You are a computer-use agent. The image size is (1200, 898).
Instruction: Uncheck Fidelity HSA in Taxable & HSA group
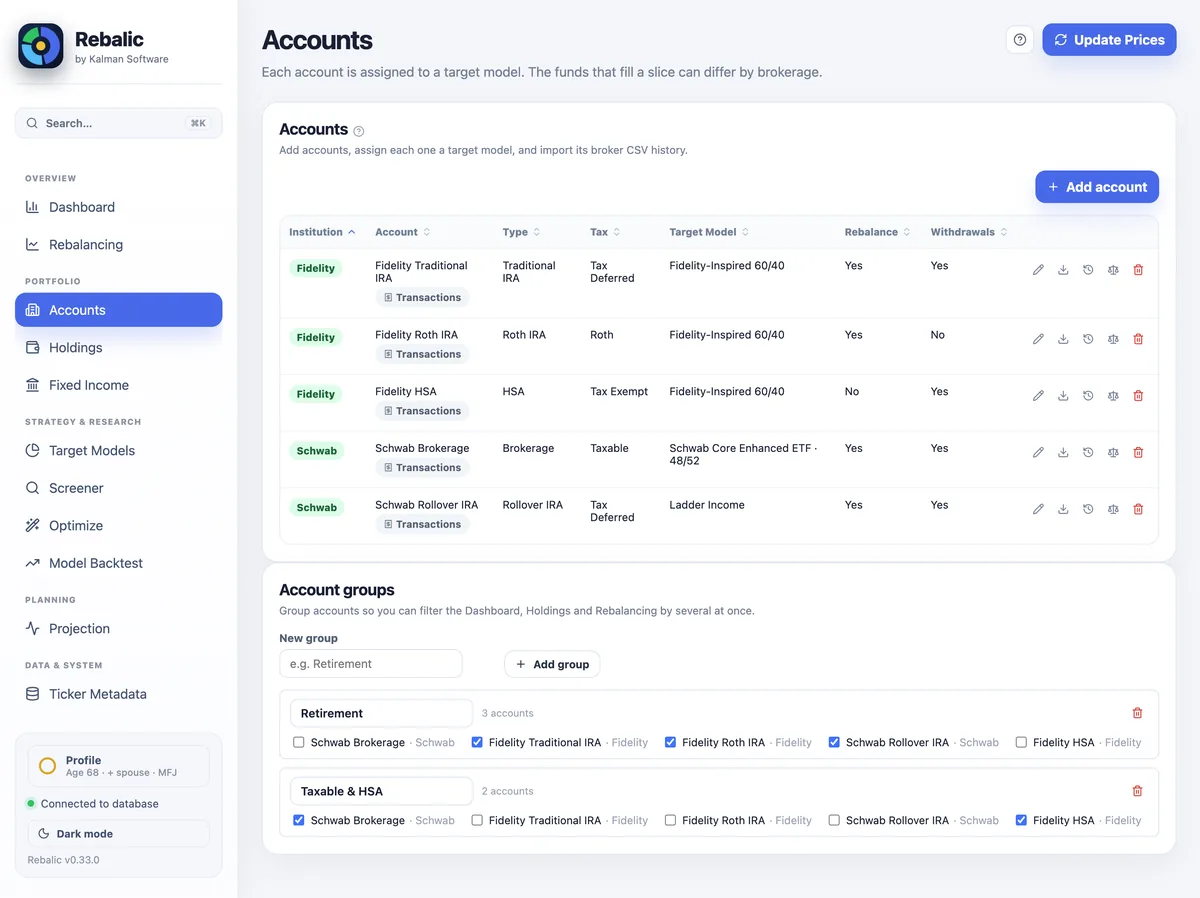1021,820
